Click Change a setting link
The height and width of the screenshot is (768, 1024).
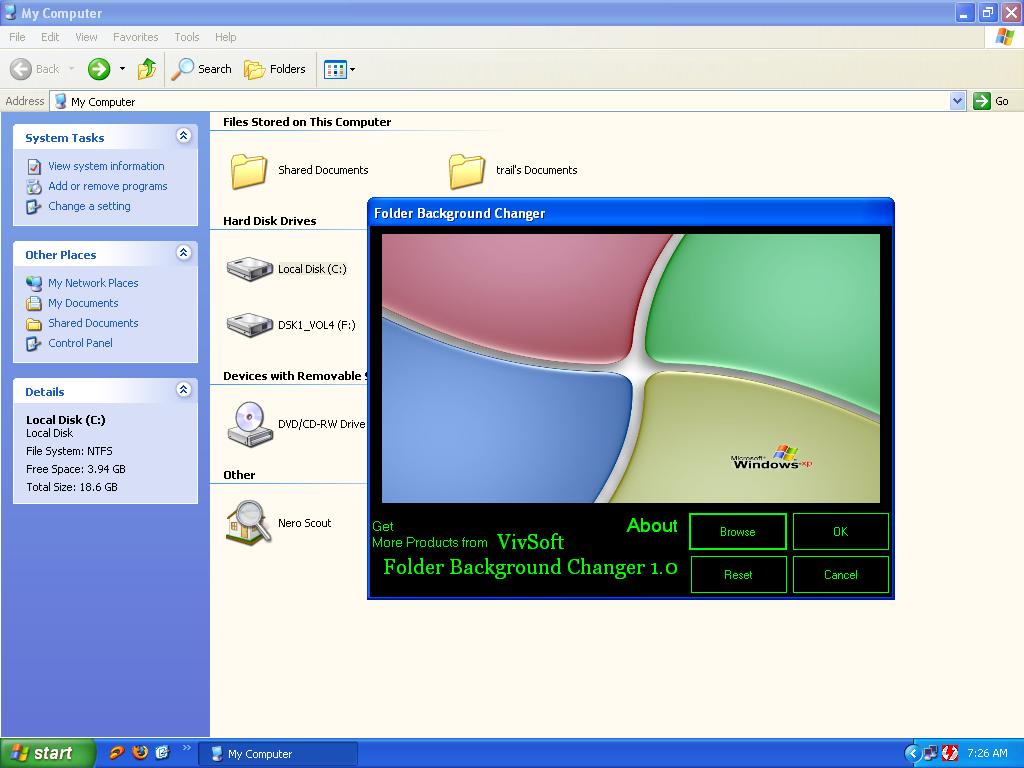pyautogui.click(x=89, y=206)
